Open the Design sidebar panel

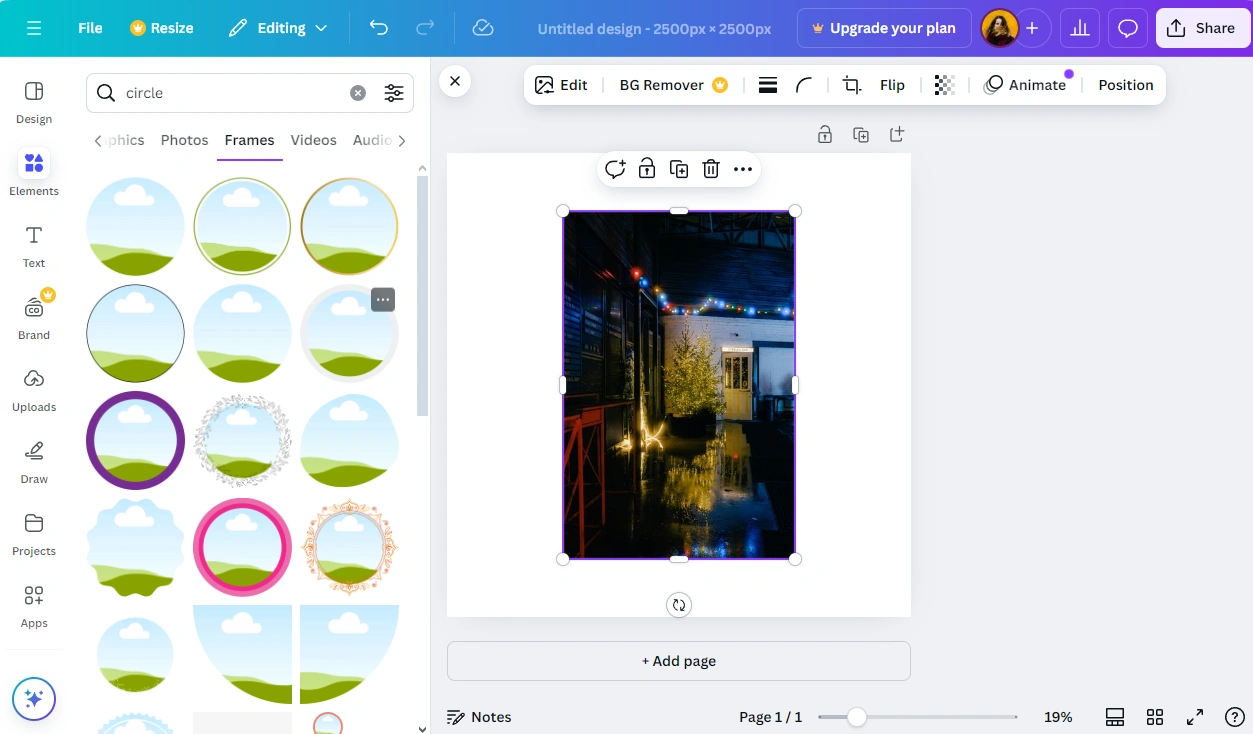[34, 102]
